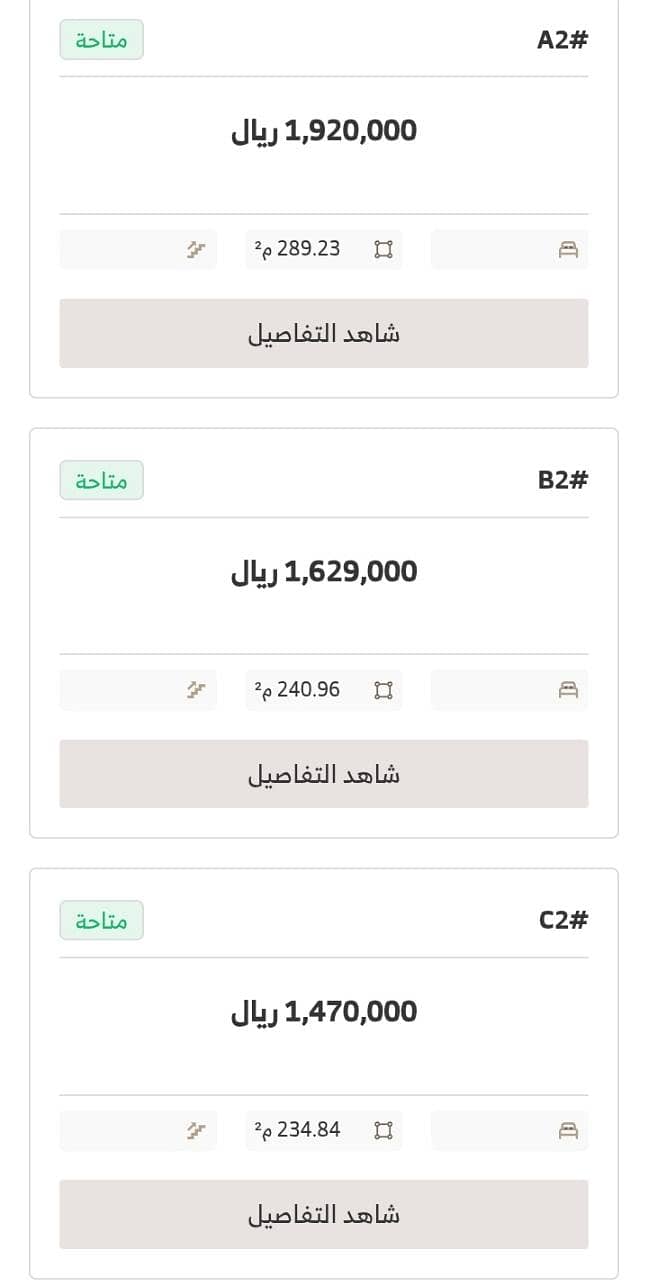Click the green available badge on A2
This screenshot has width=648, height=1281.
(x=101, y=40)
